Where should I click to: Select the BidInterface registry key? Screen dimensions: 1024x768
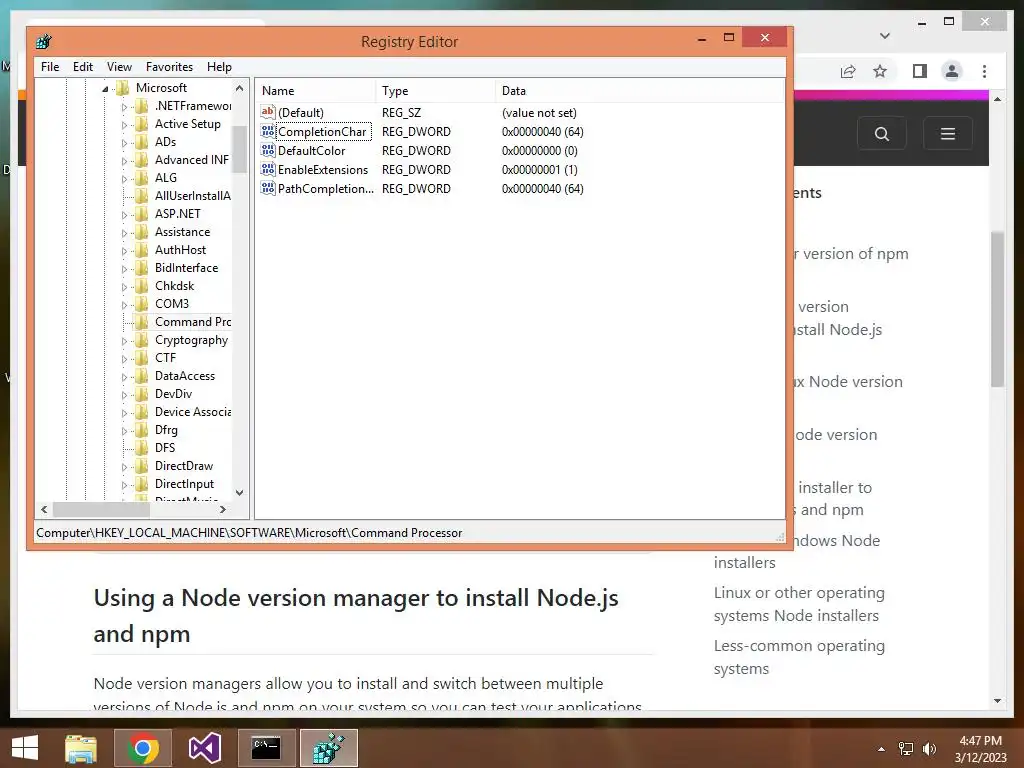click(x=186, y=268)
